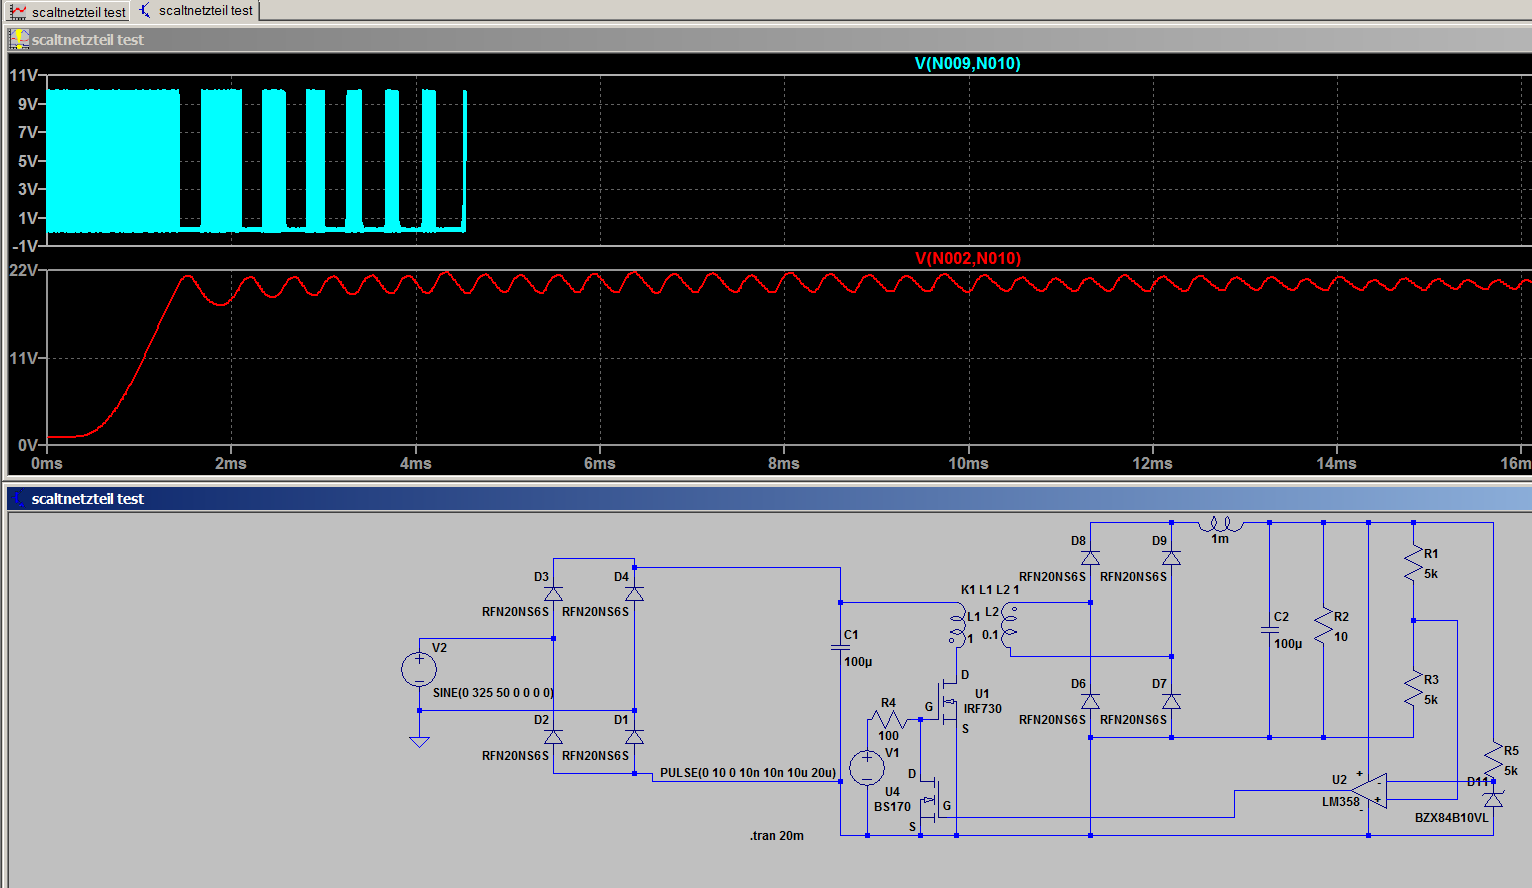Select diode D1 in the bridge rectifier

tap(634, 736)
